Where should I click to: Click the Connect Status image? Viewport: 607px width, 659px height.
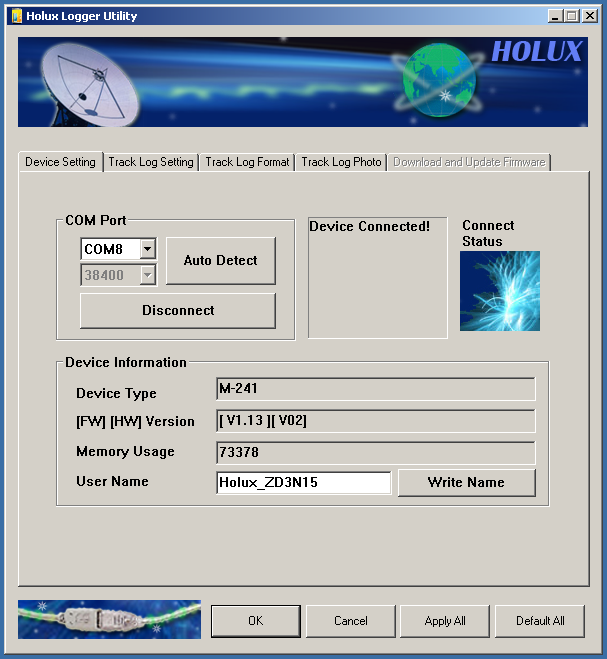pyautogui.click(x=500, y=291)
